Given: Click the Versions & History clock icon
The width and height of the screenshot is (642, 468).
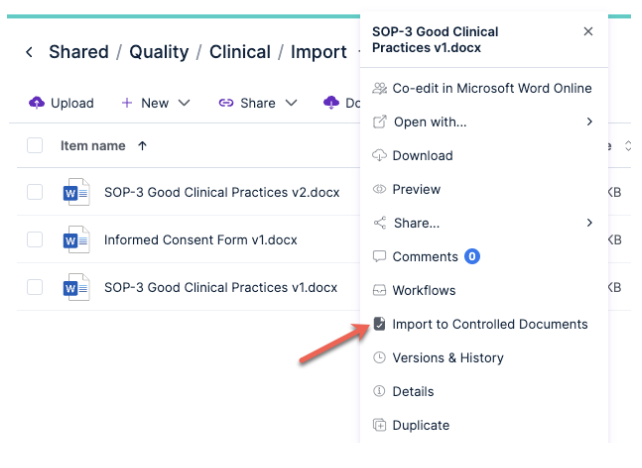Looking at the screenshot, I should (x=379, y=358).
